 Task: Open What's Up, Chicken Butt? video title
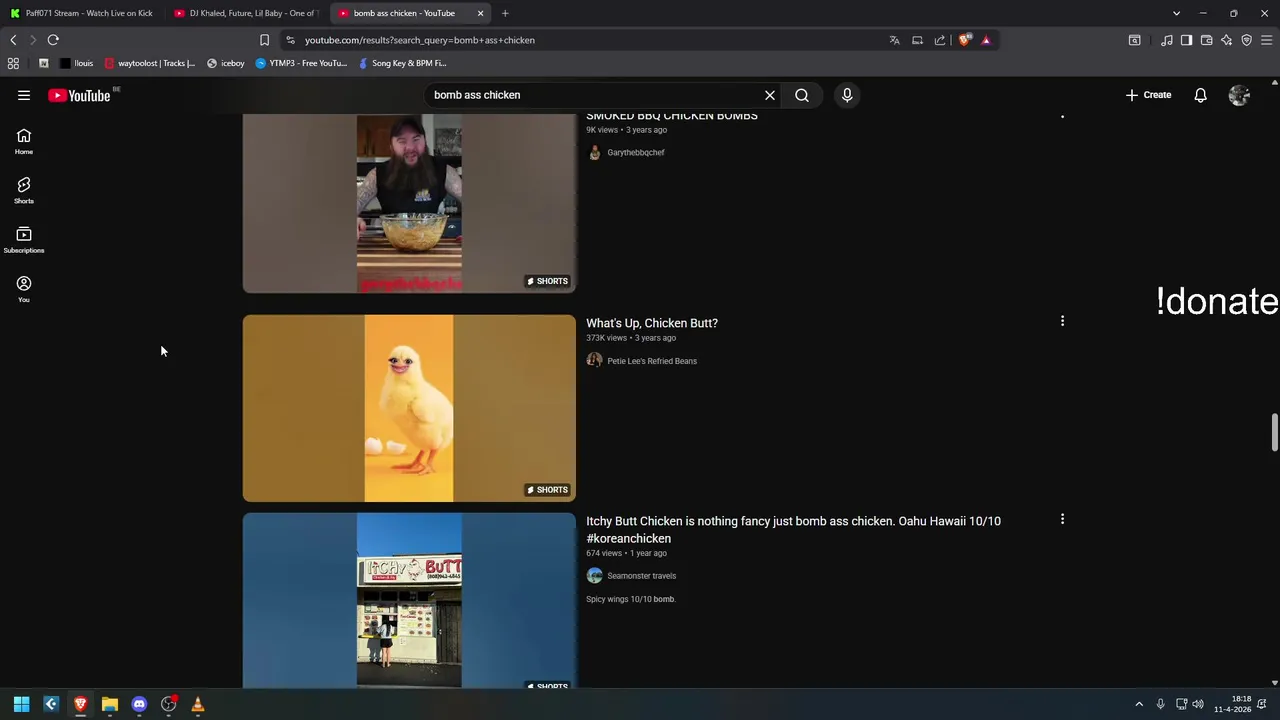click(x=652, y=323)
